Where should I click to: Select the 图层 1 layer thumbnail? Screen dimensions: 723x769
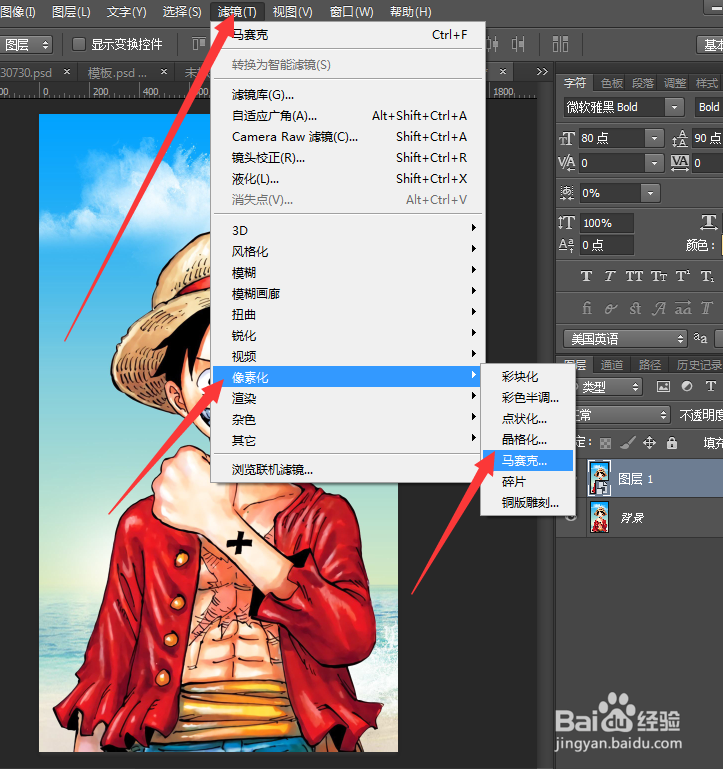(x=599, y=478)
